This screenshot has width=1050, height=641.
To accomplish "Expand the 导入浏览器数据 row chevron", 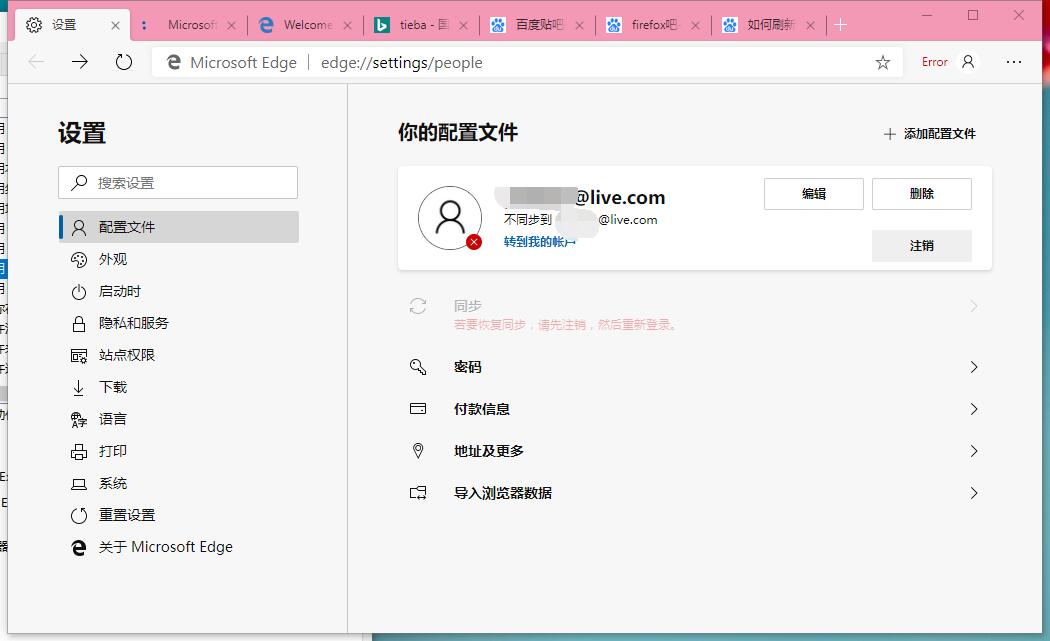I will (974, 493).
